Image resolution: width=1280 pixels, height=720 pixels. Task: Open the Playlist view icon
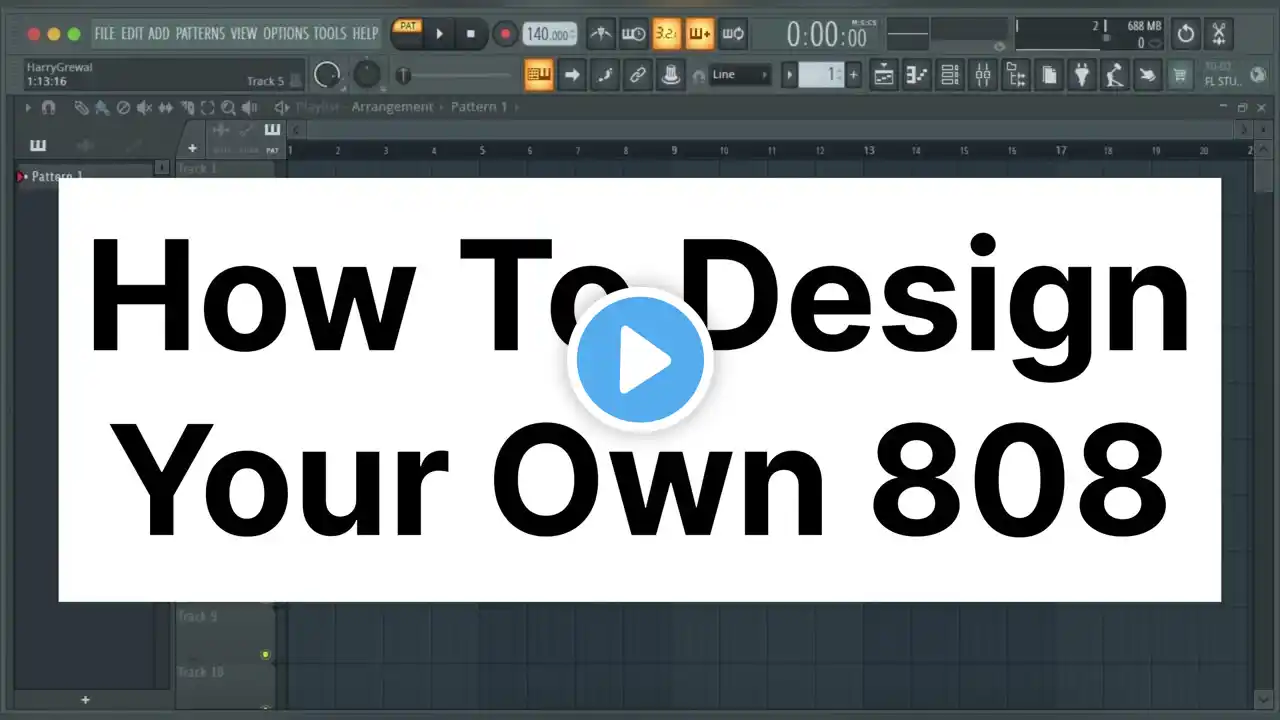[x=883, y=75]
